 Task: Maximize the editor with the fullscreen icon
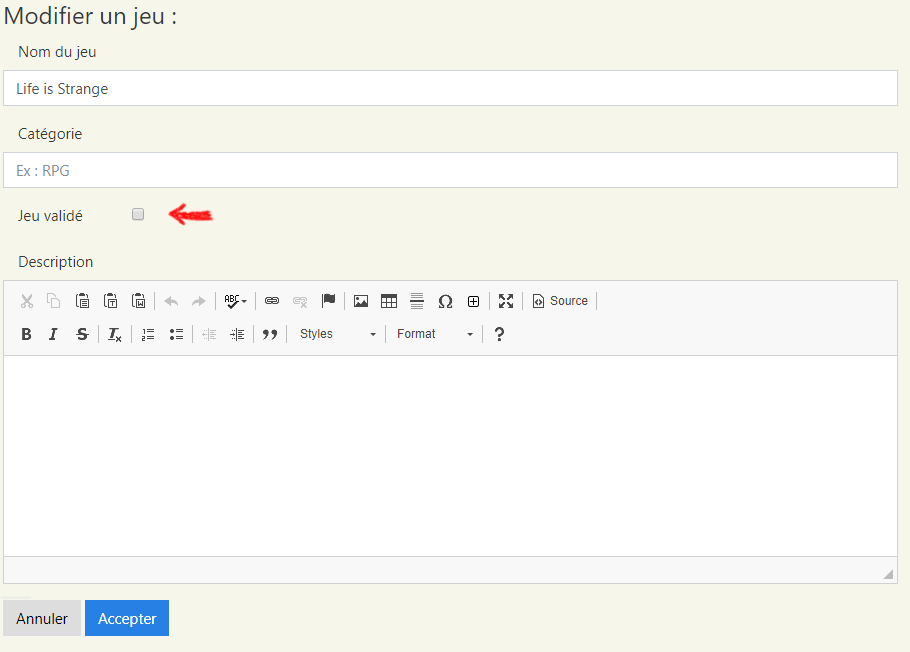[506, 301]
